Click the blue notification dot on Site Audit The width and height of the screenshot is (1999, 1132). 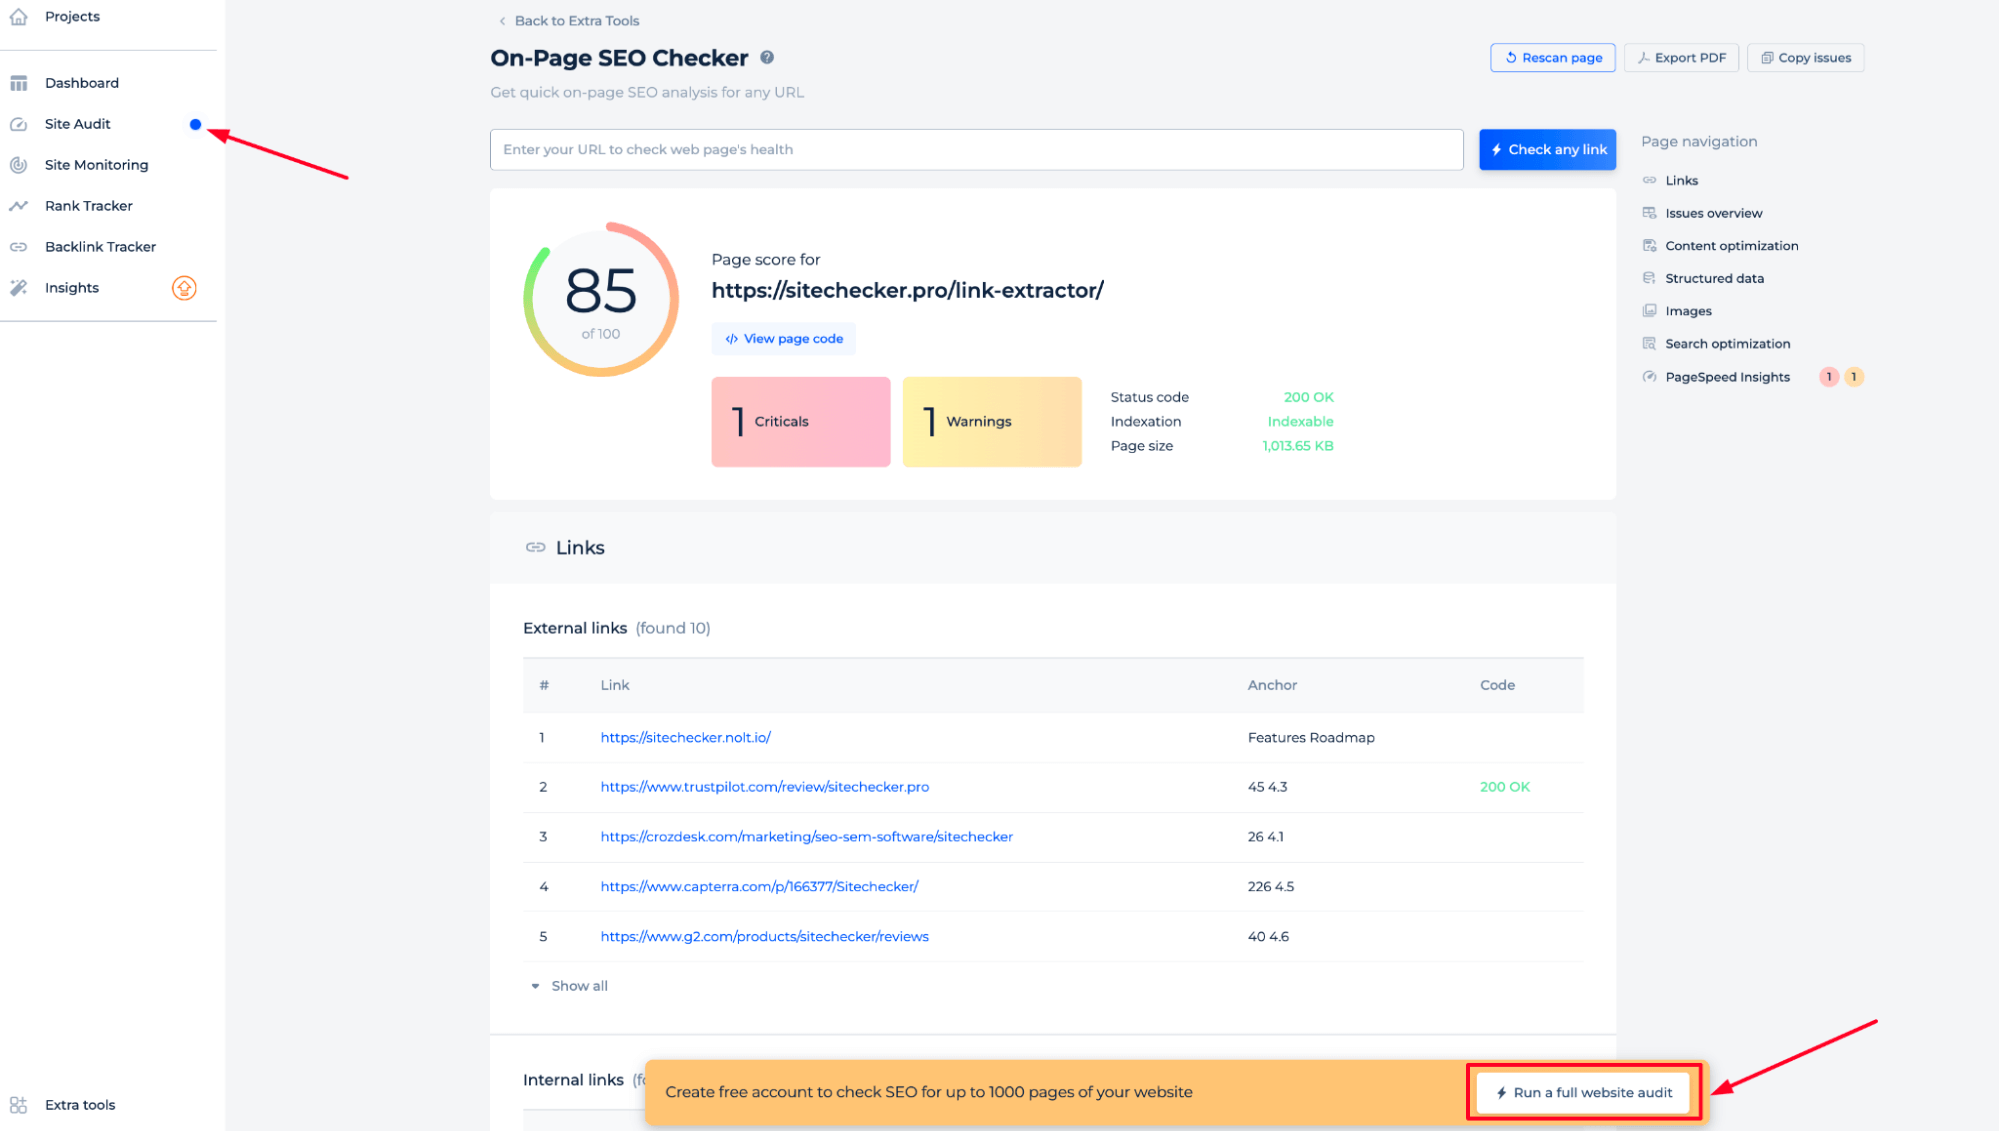coord(195,125)
